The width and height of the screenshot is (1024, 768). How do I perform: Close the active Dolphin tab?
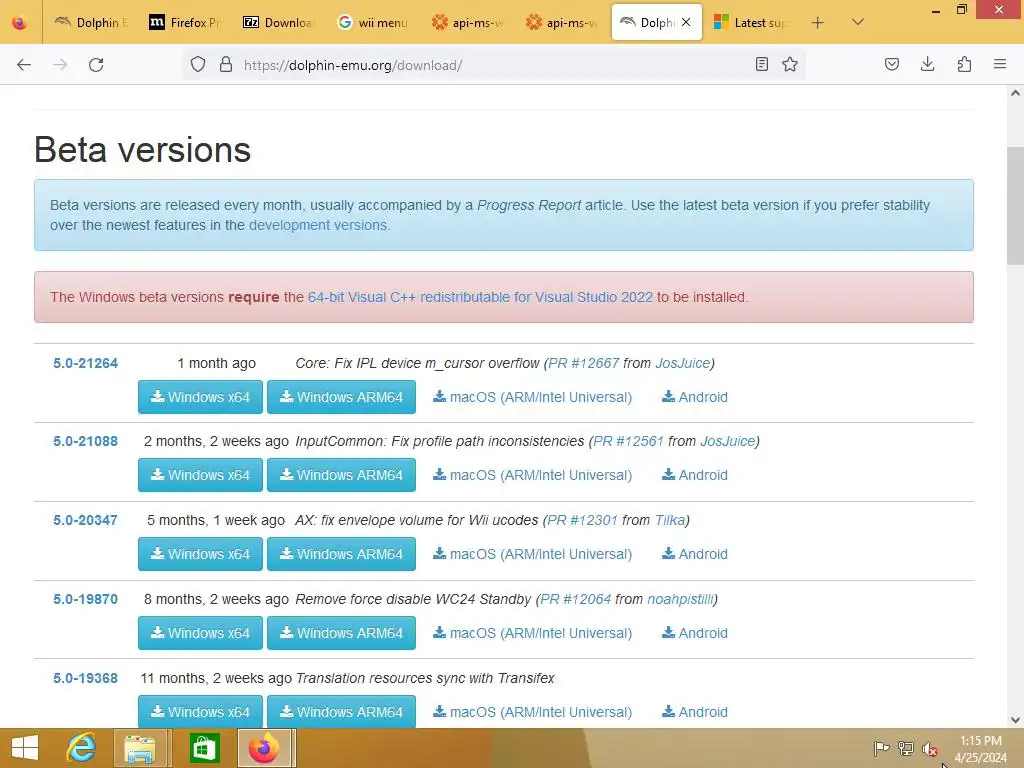[686, 22]
